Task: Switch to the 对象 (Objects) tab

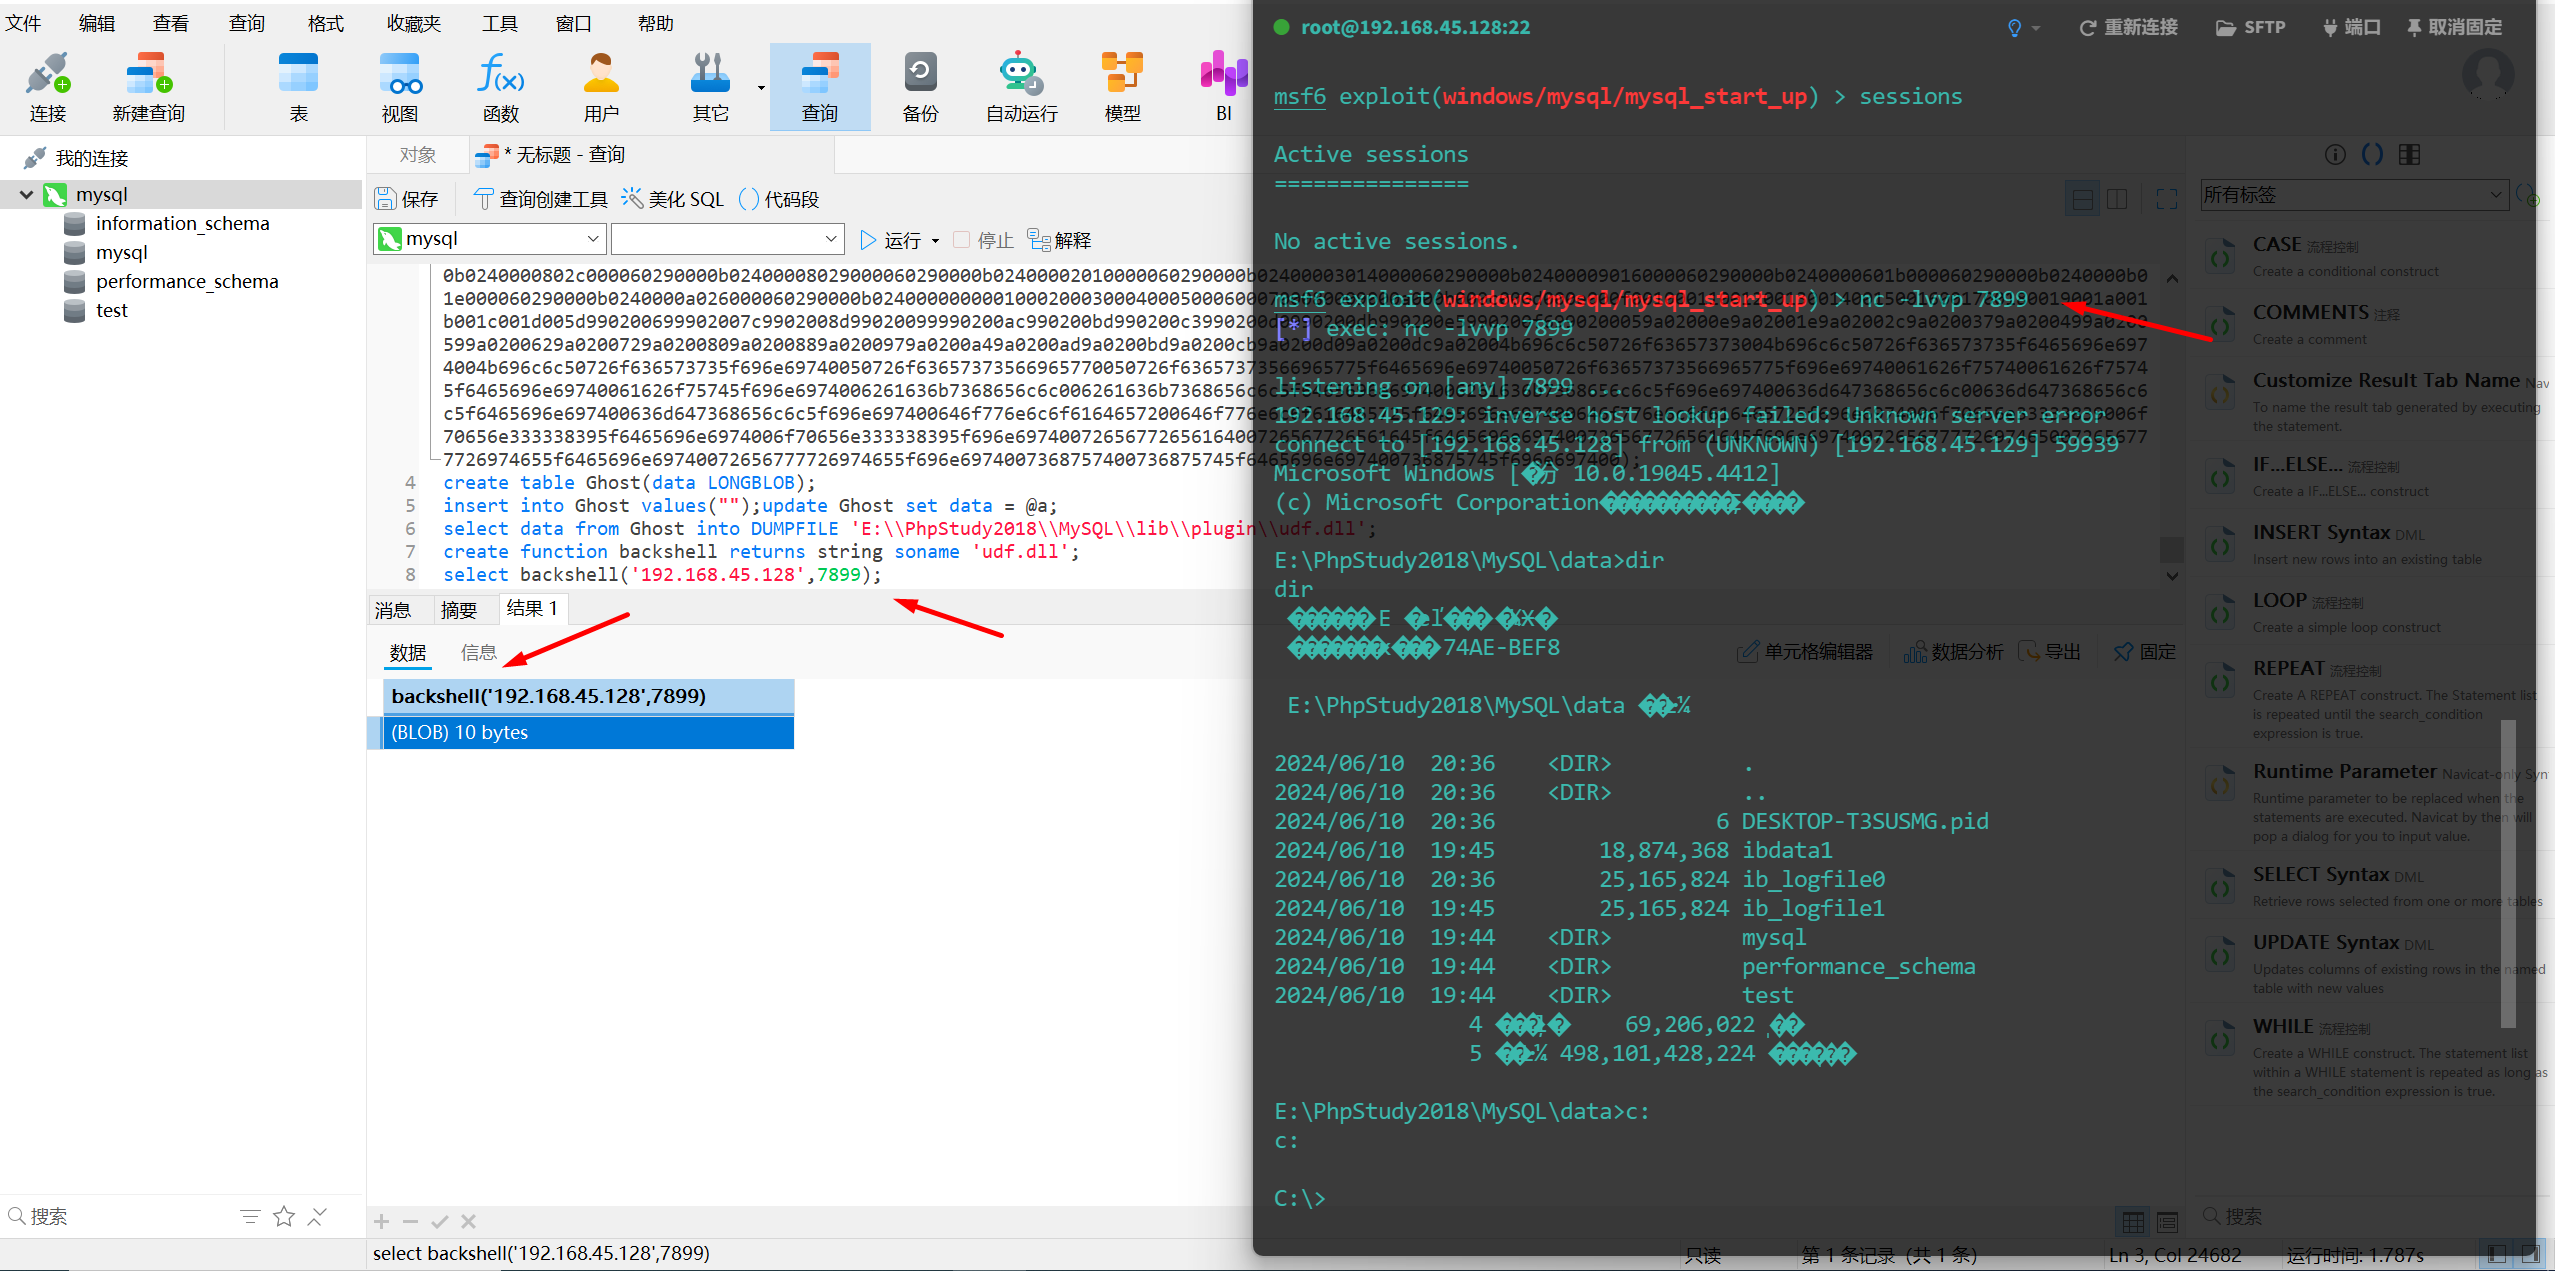Action: [418, 155]
